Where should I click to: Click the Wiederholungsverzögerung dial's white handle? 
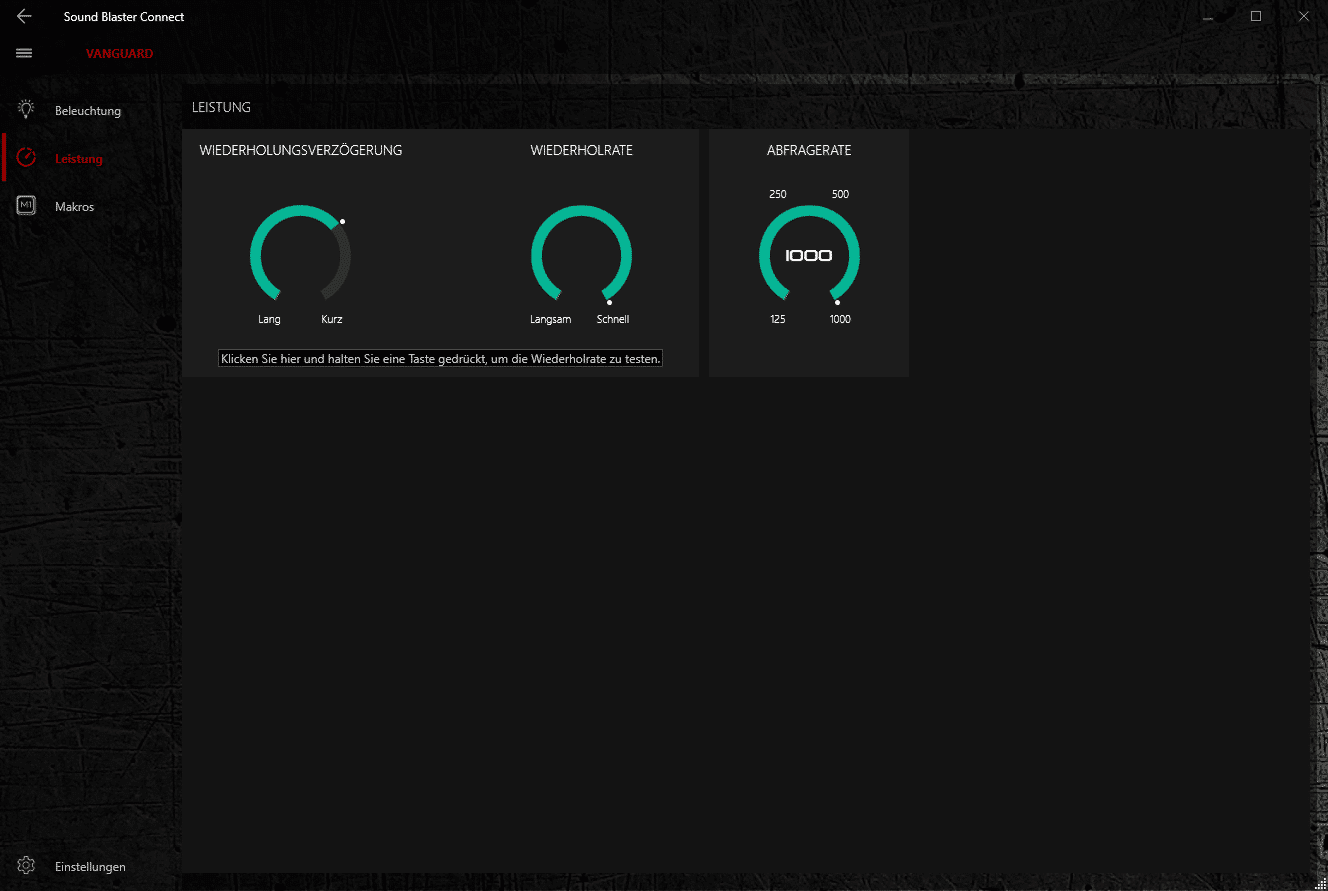tap(342, 221)
